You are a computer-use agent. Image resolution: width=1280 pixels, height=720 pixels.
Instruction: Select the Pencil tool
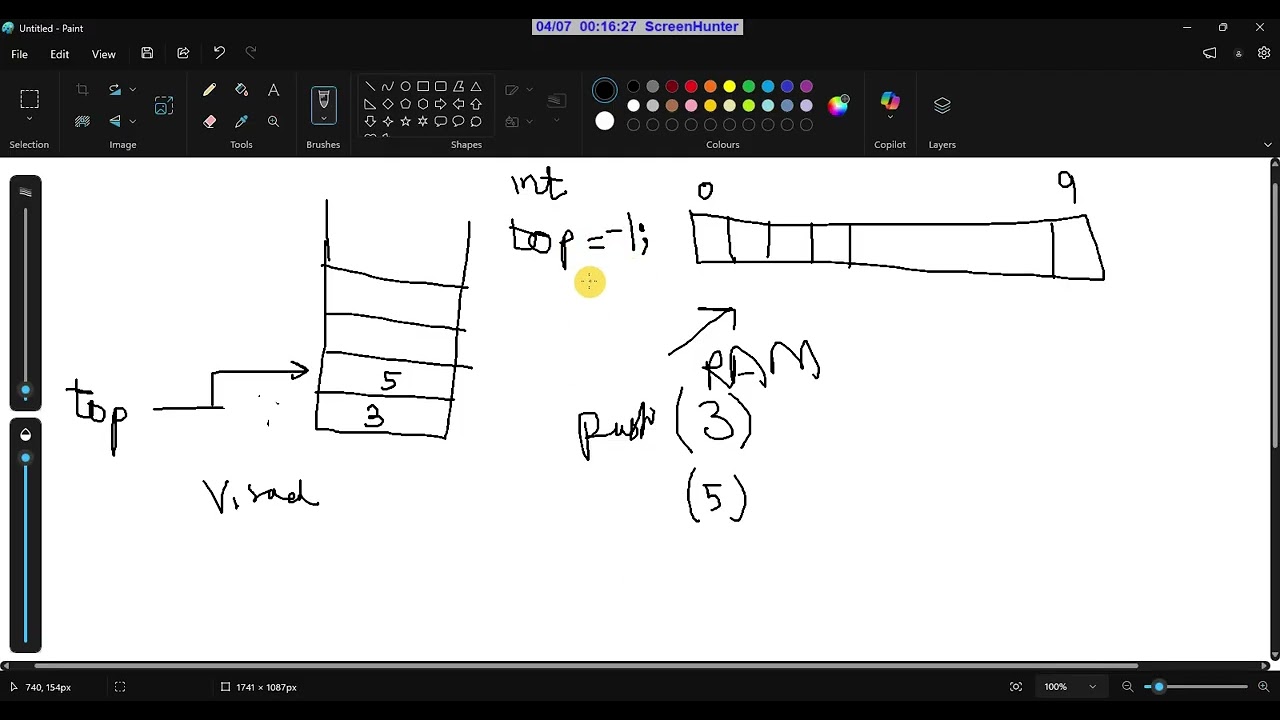pyautogui.click(x=209, y=90)
